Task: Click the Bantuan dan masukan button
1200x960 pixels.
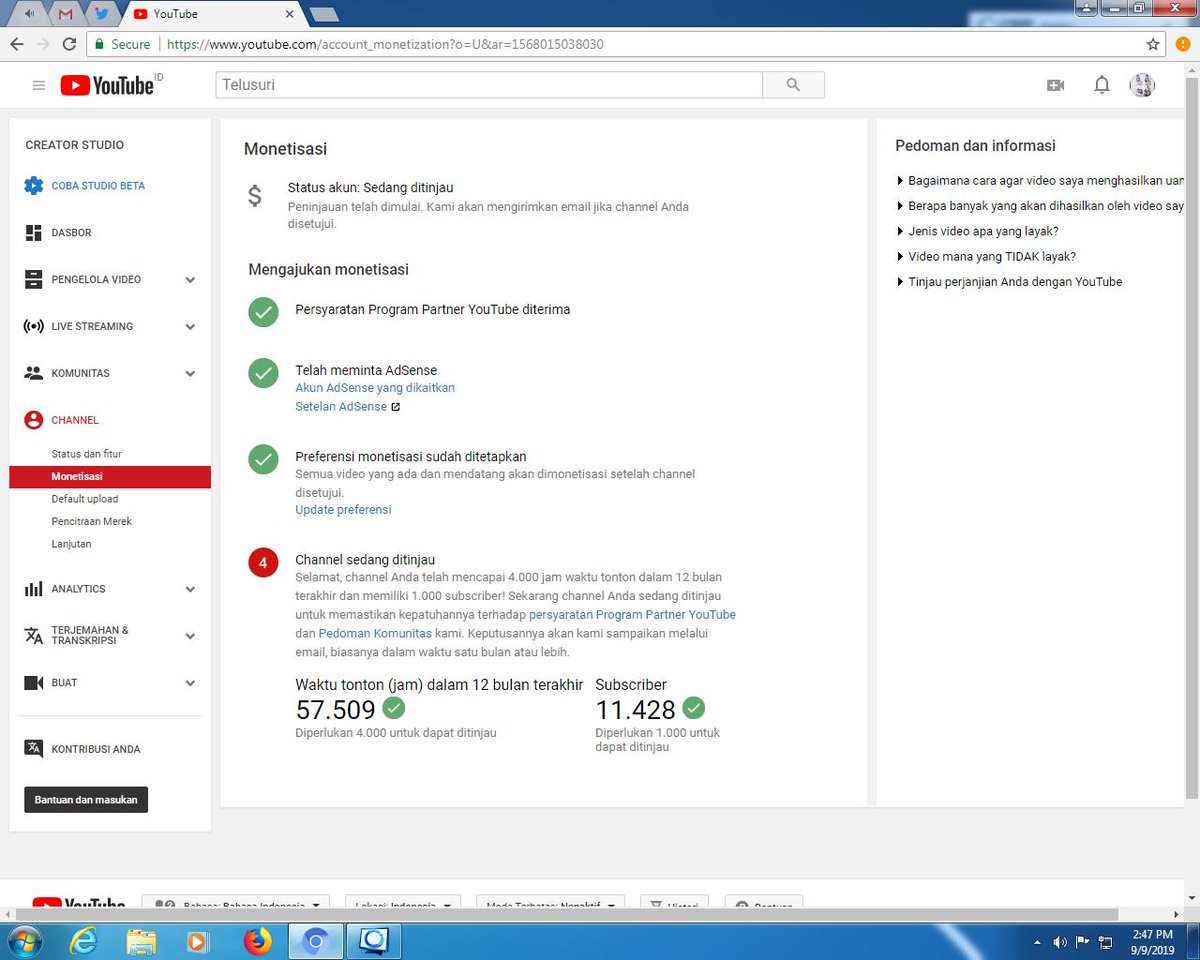Action: click(x=86, y=800)
